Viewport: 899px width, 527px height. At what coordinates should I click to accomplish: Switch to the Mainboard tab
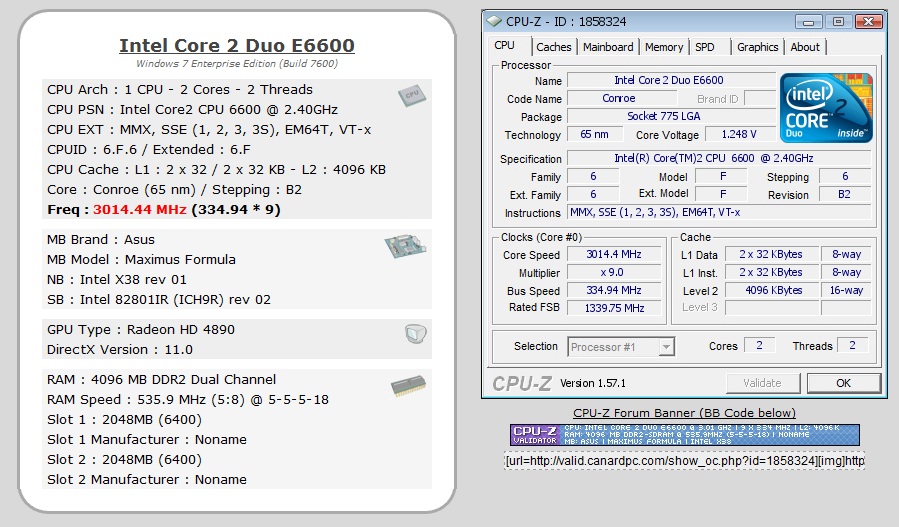coord(608,47)
